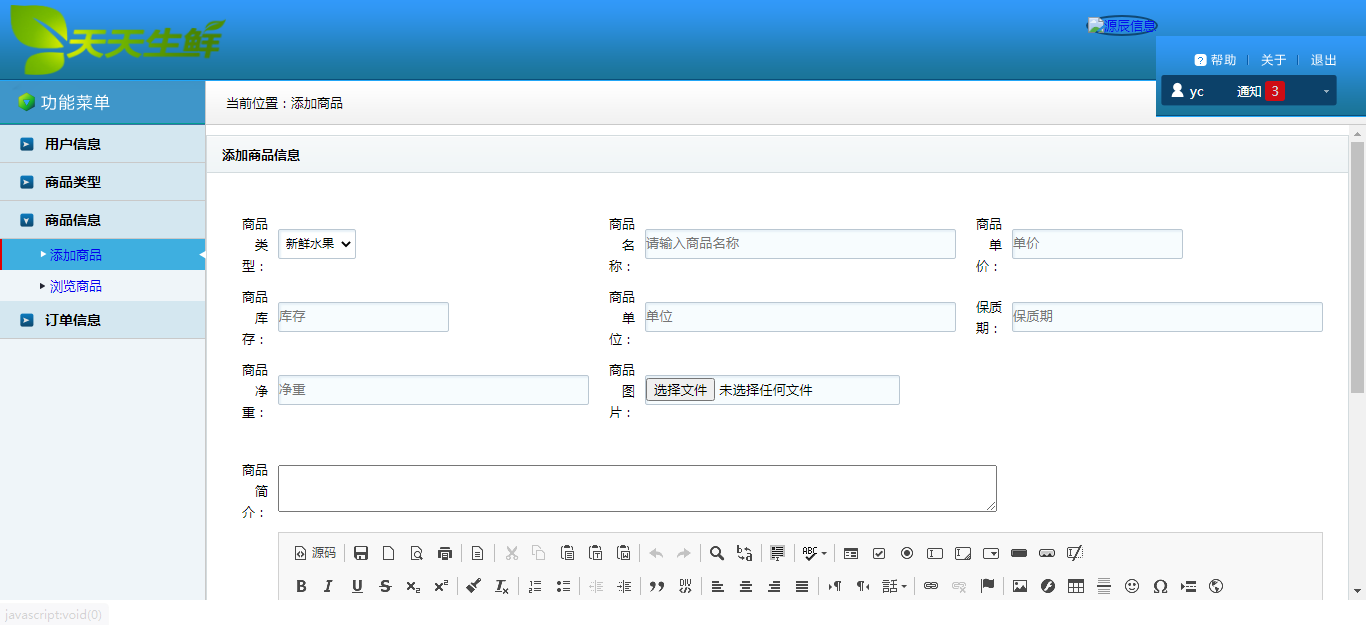Insert a radio button form element via toolbar
This screenshot has width=1366, height=625.
pyautogui.click(x=907, y=553)
